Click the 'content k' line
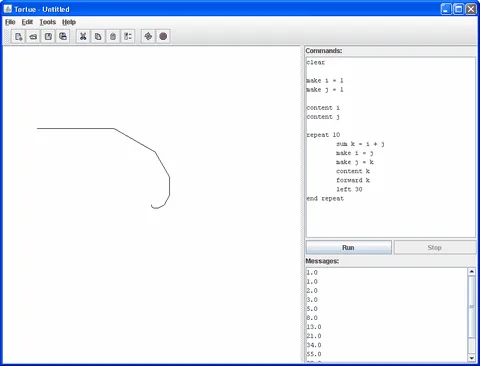This screenshot has height=366, width=480. click(x=353, y=171)
